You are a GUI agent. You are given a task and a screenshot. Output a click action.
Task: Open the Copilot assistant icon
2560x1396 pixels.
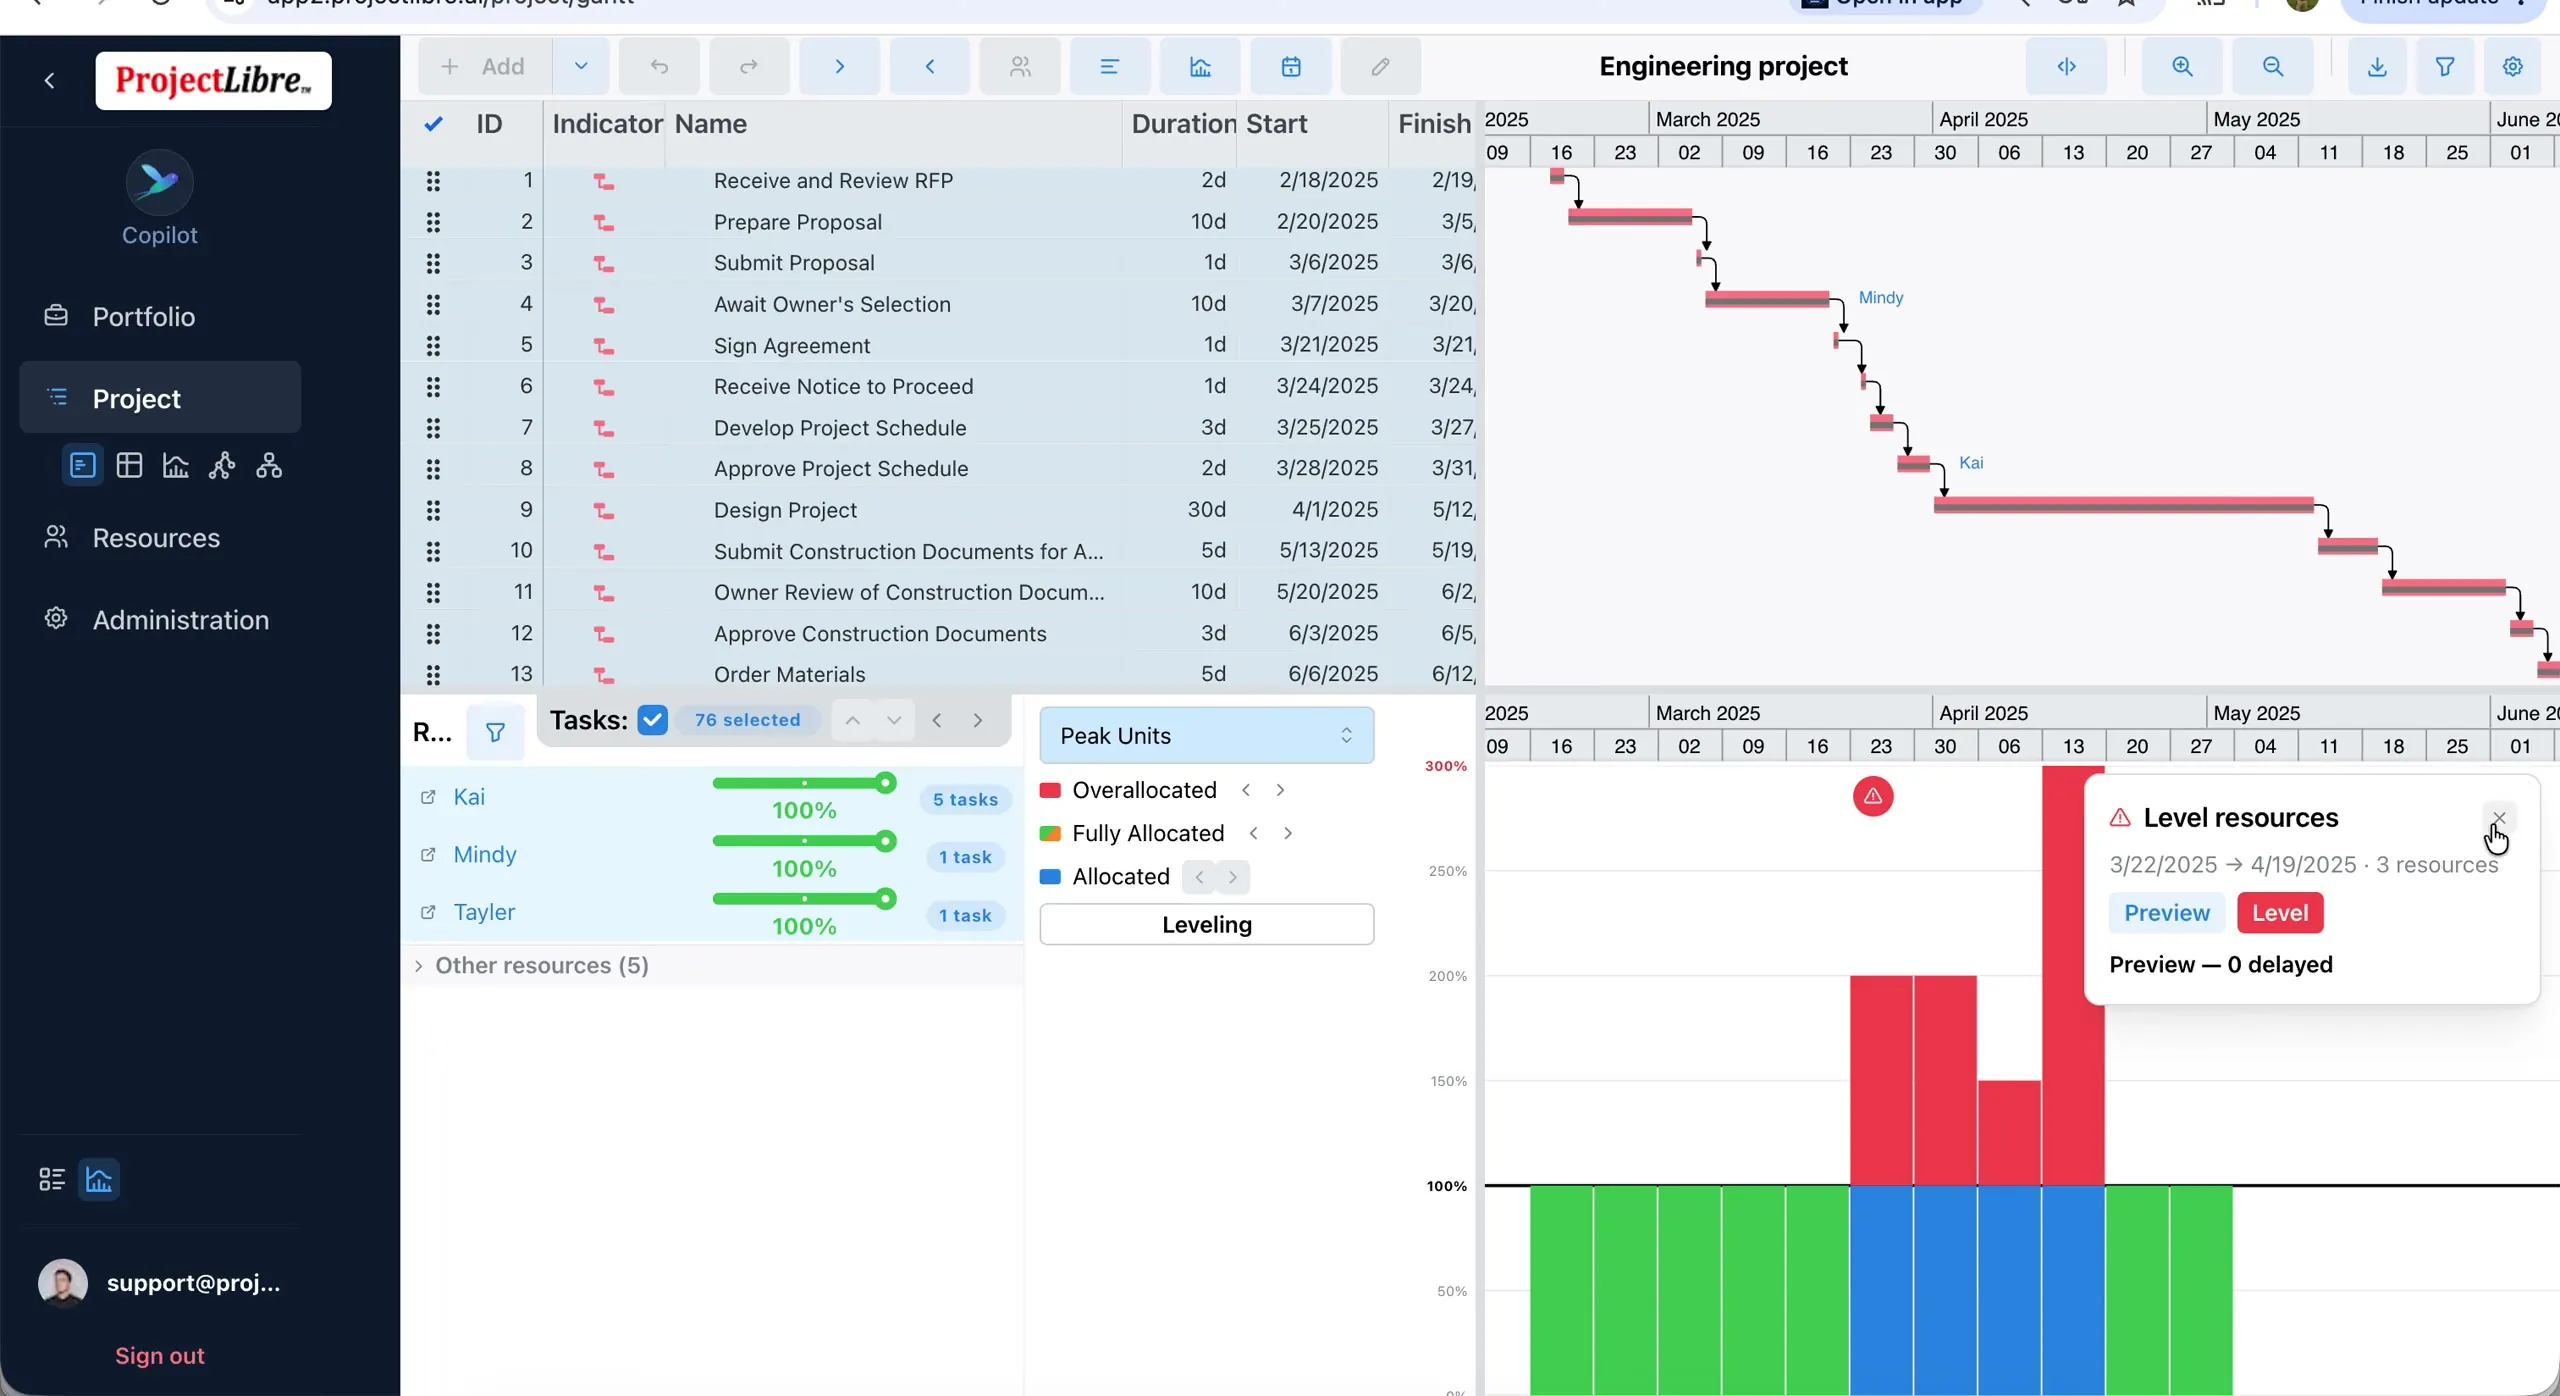tap(159, 182)
